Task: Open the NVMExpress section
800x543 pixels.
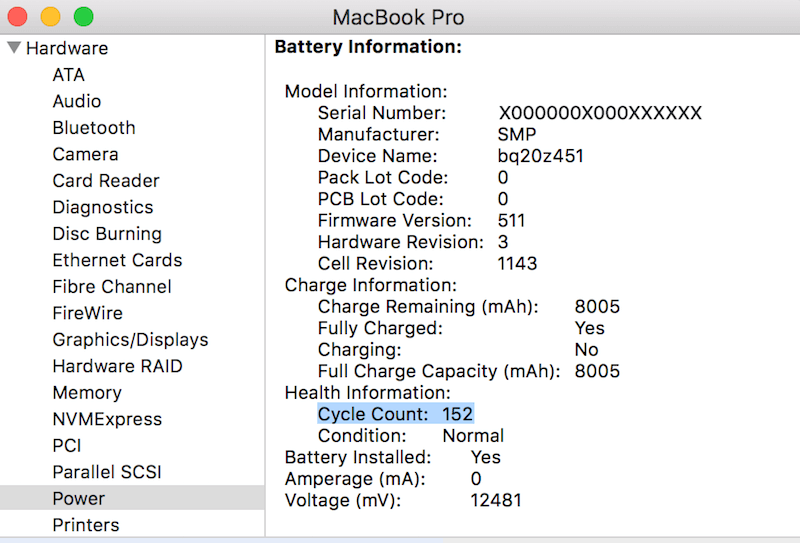Action: (107, 419)
